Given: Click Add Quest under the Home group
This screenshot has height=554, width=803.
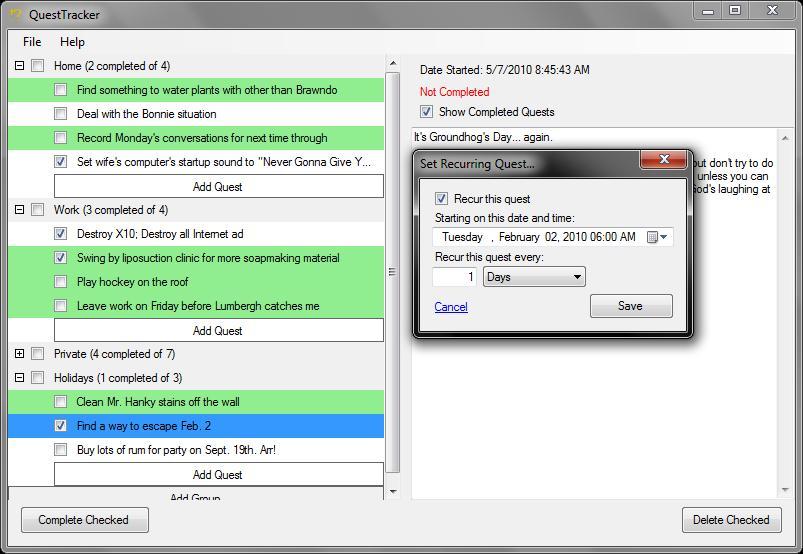Looking at the screenshot, I should click(x=219, y=186).
